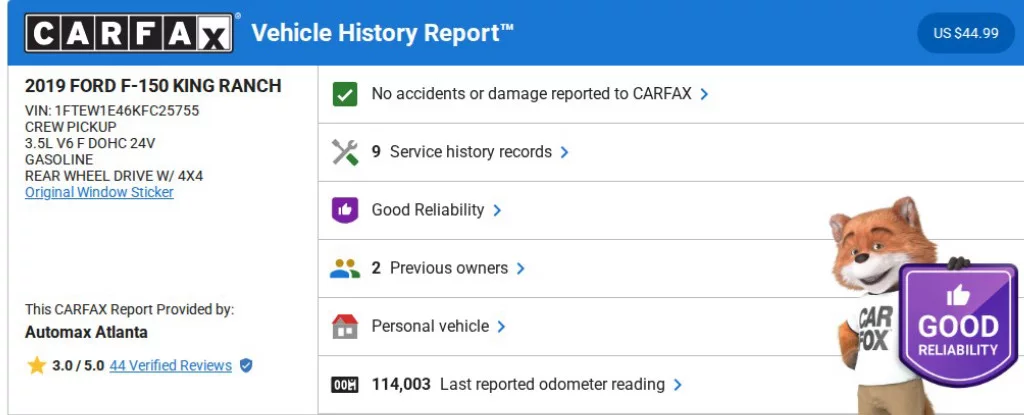
Task: Expand the no accidents reported chevron
Action: click(705, 94)
